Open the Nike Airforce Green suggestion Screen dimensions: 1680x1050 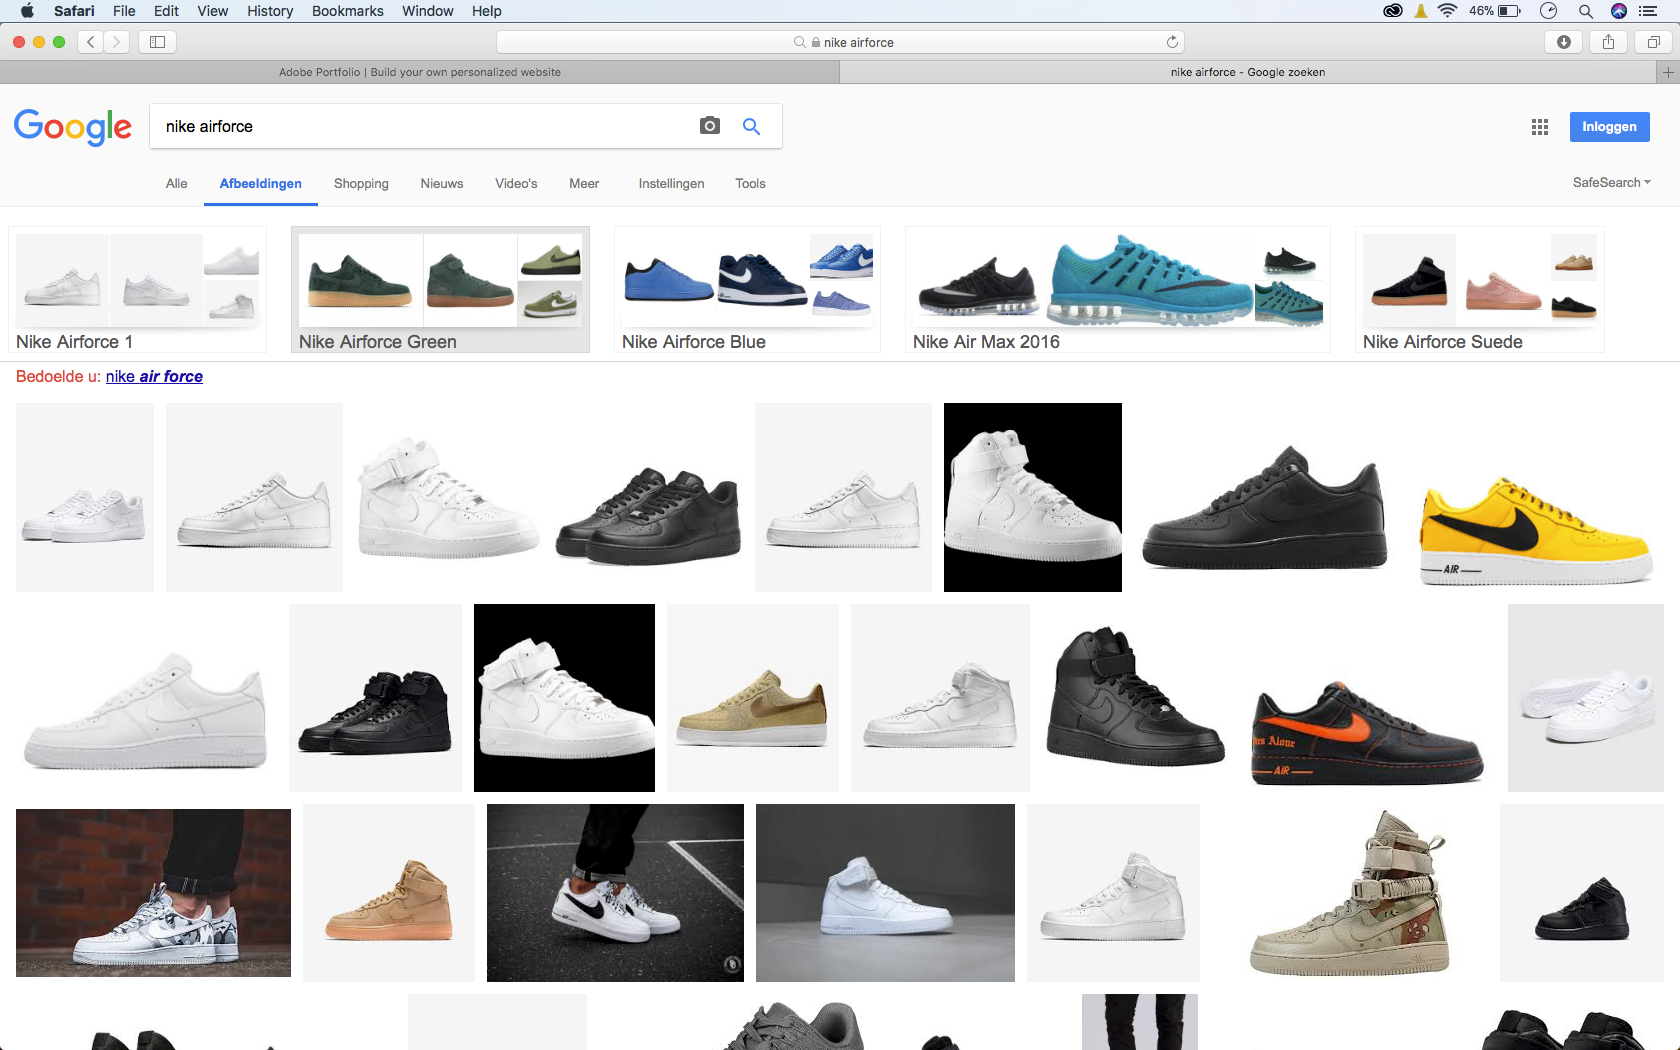[440, 290]
